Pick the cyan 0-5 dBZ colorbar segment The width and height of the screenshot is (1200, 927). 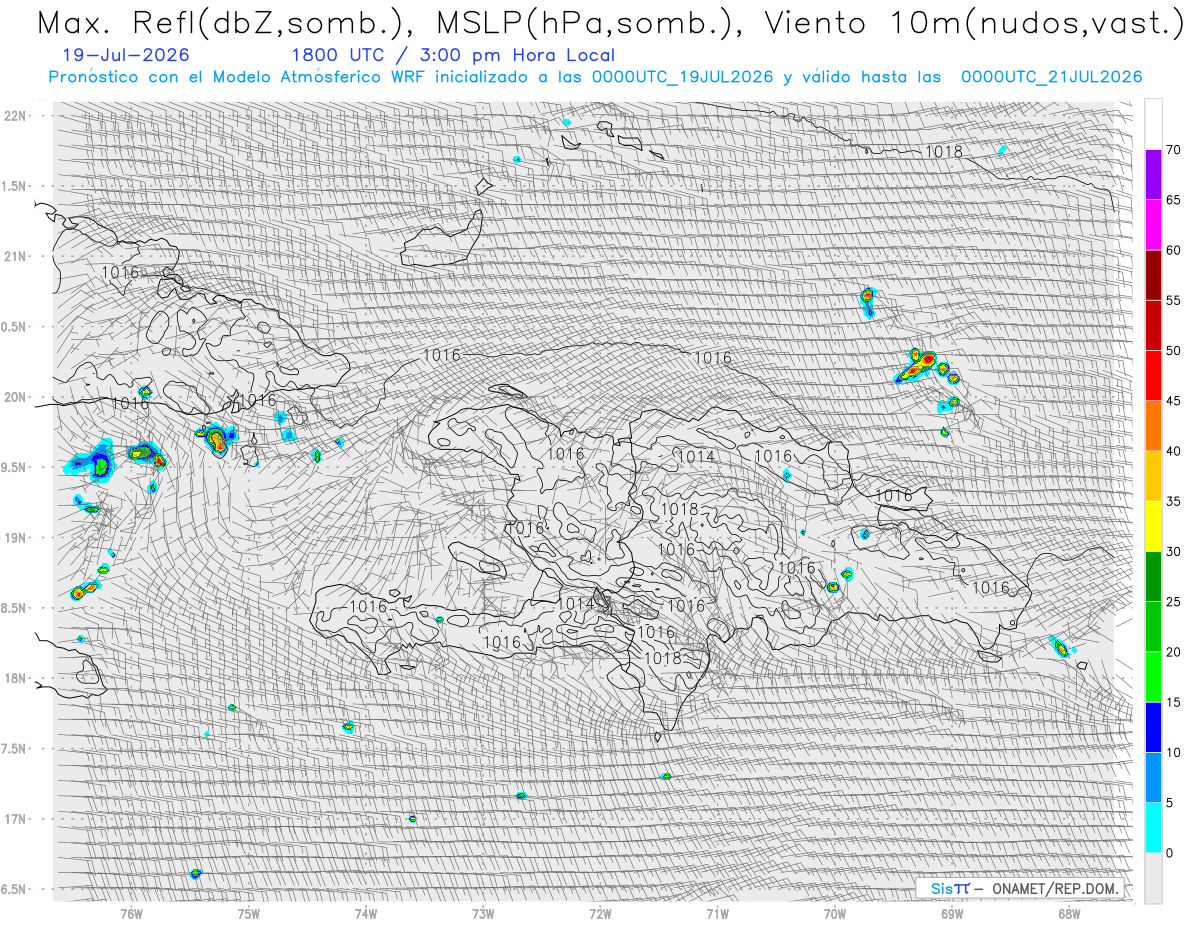click(1153, 827)
